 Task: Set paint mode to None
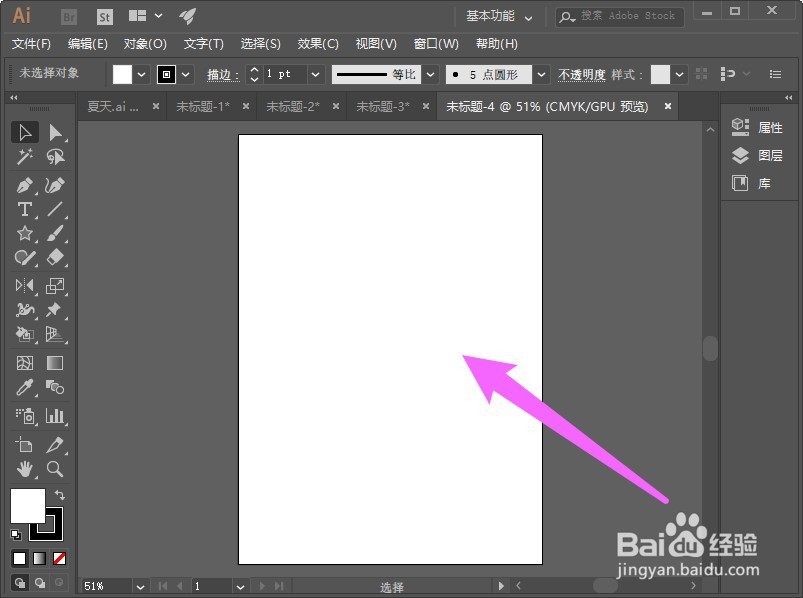[59, 558]
